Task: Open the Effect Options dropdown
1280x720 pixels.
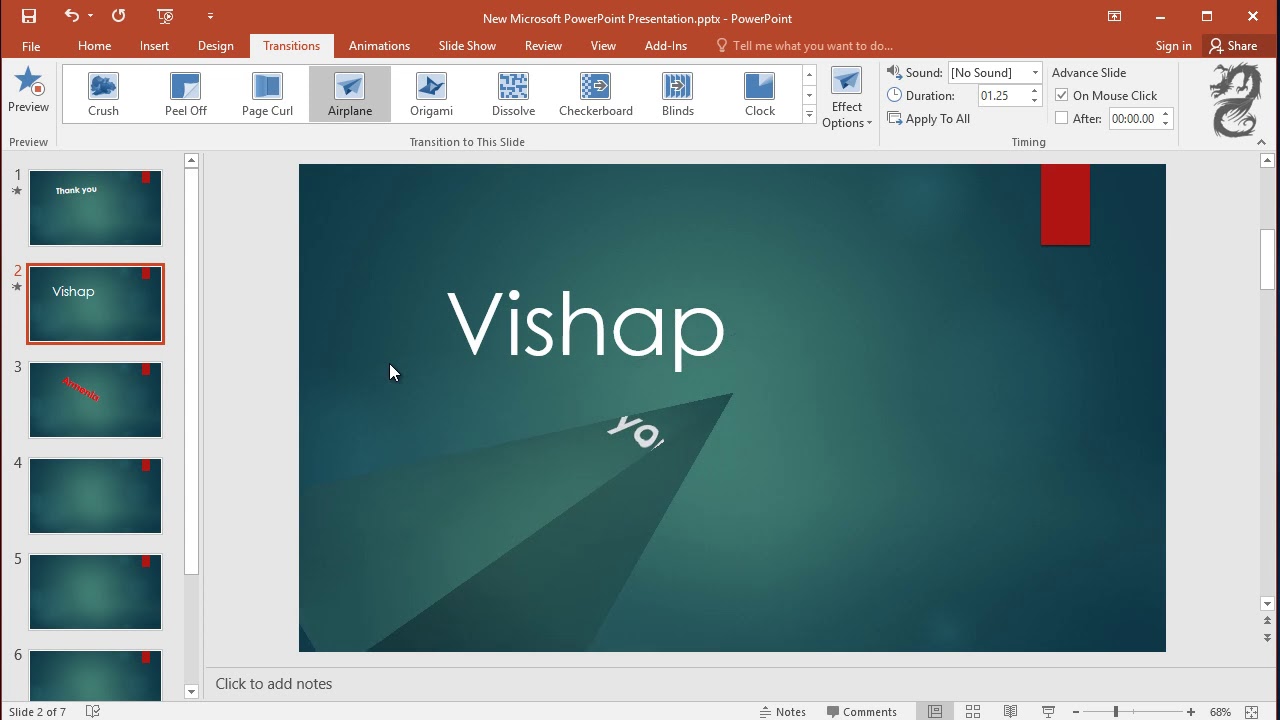Action: click(847, 98)
